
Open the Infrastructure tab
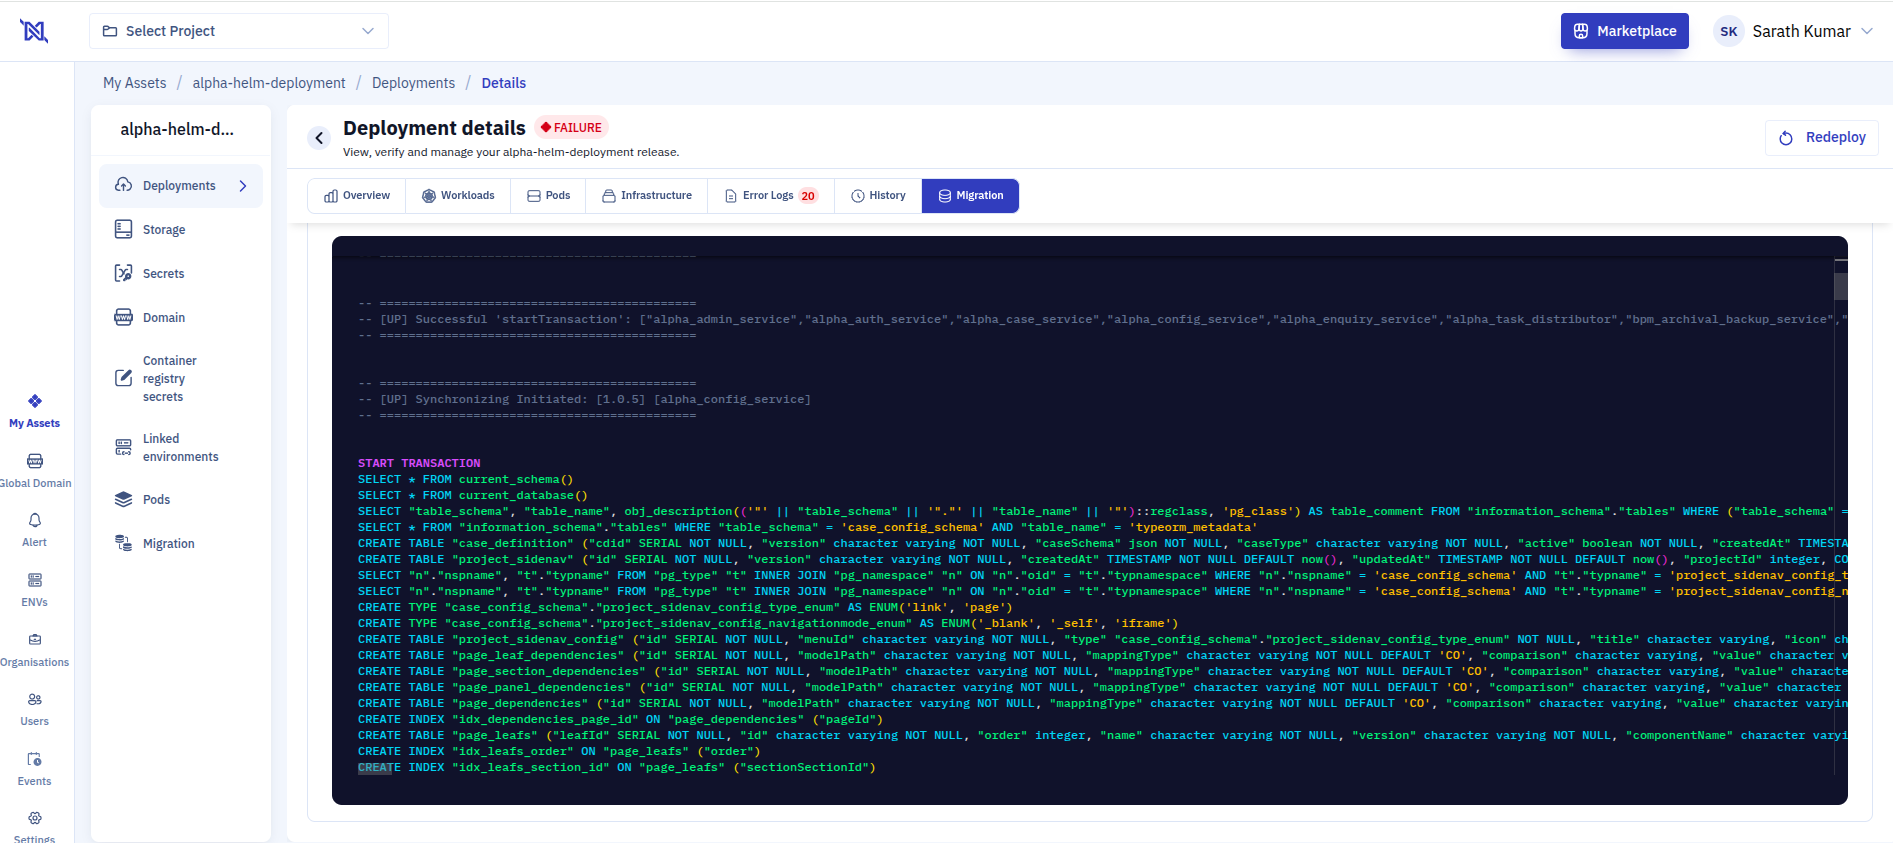647,196
